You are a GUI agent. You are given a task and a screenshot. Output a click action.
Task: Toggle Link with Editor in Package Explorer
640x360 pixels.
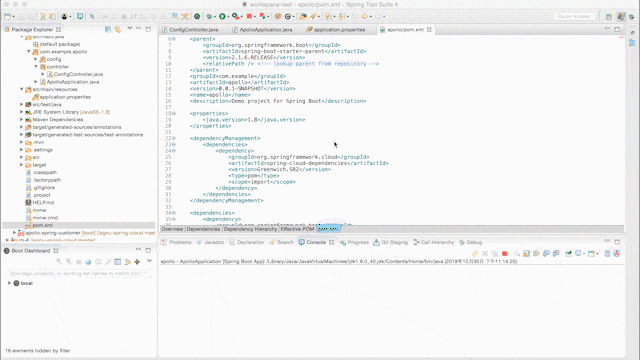(x=118, y=29)
